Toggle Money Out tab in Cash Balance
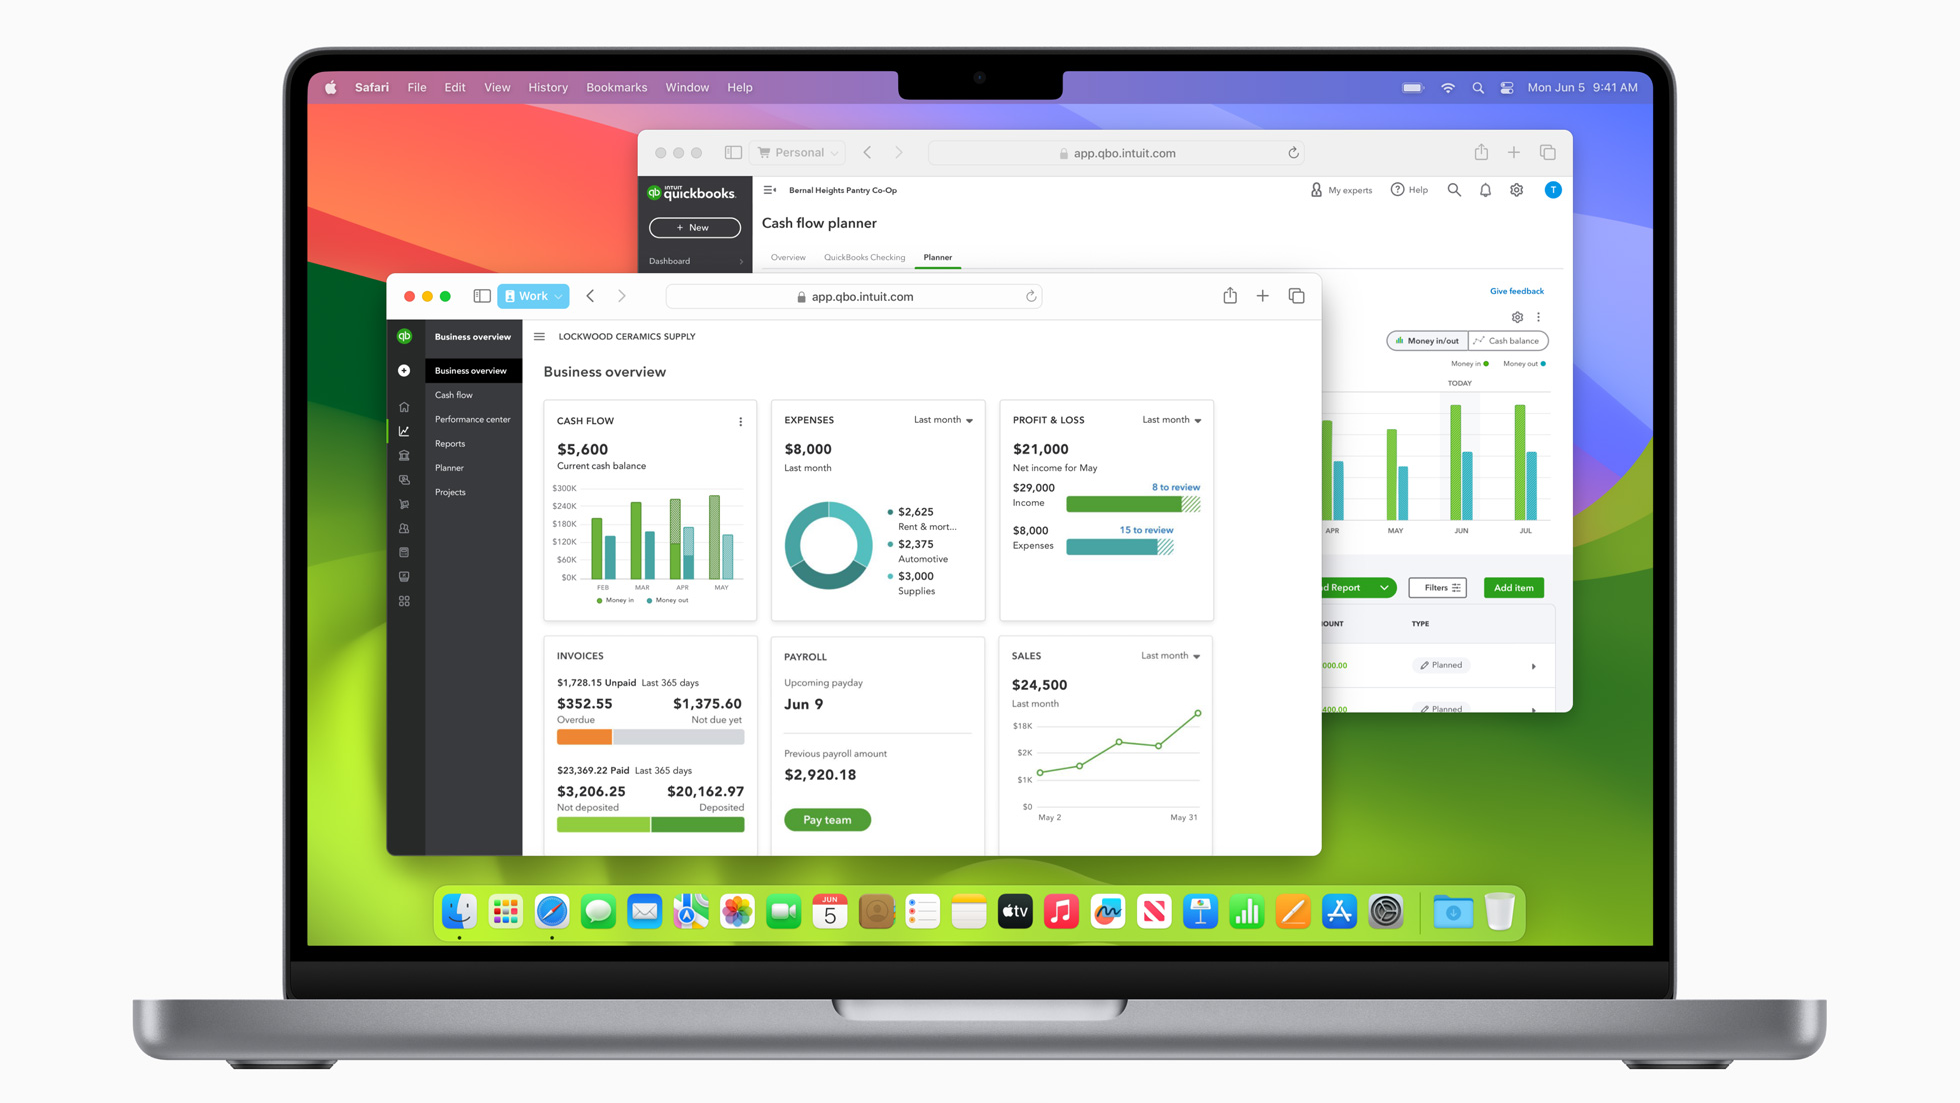 coord(1518,365)
